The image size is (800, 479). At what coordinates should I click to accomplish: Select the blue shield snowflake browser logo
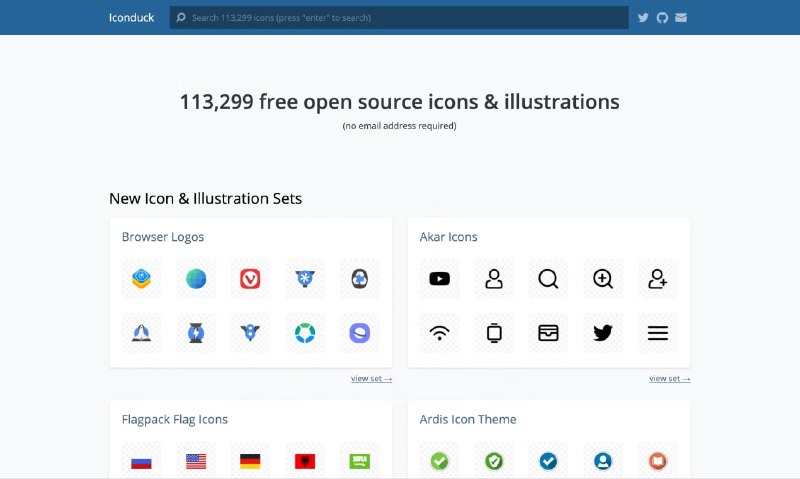pos(305,279)
